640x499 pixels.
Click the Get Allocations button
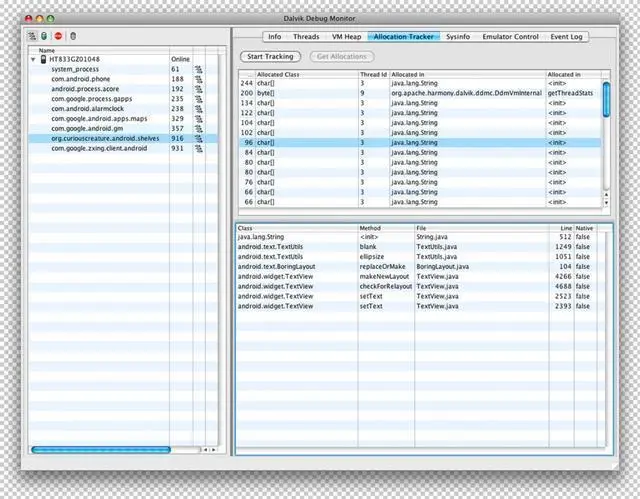pyautogui.click(x=342, y=57)
